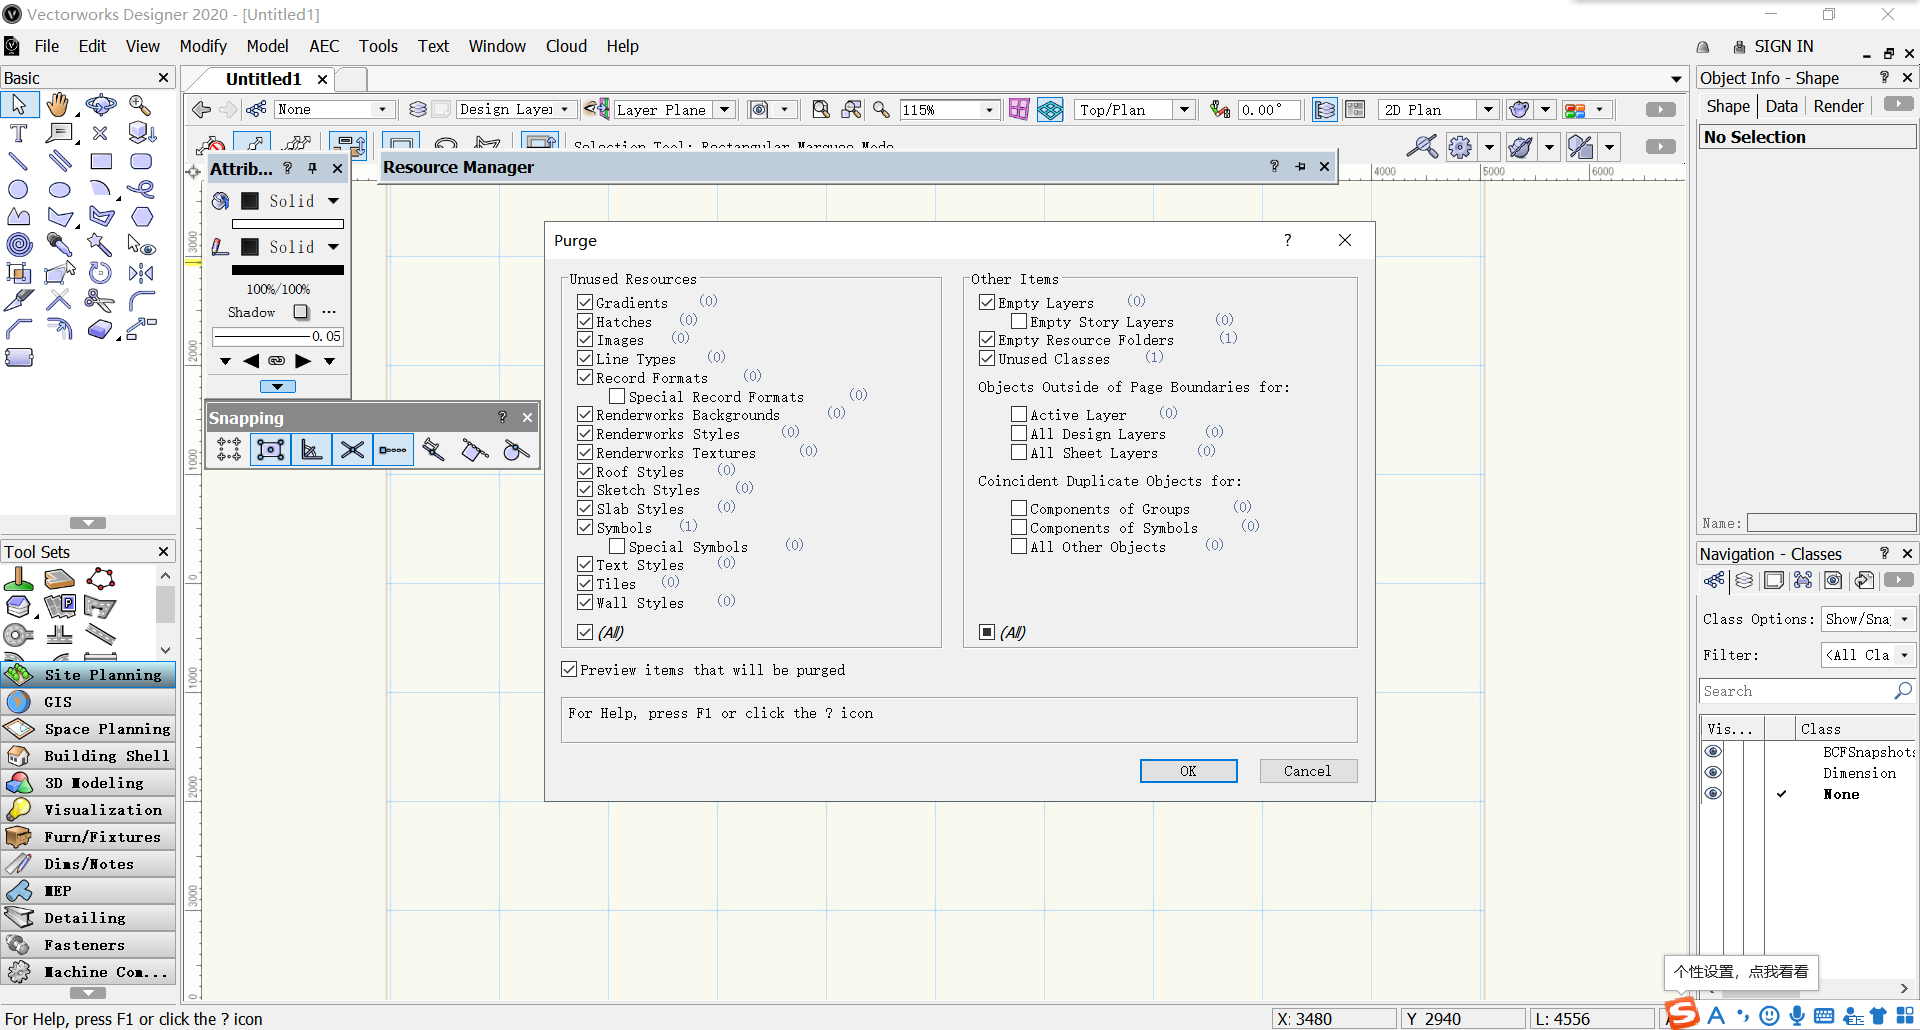
Task: Select the Oval tool
Action: point(59,189)
